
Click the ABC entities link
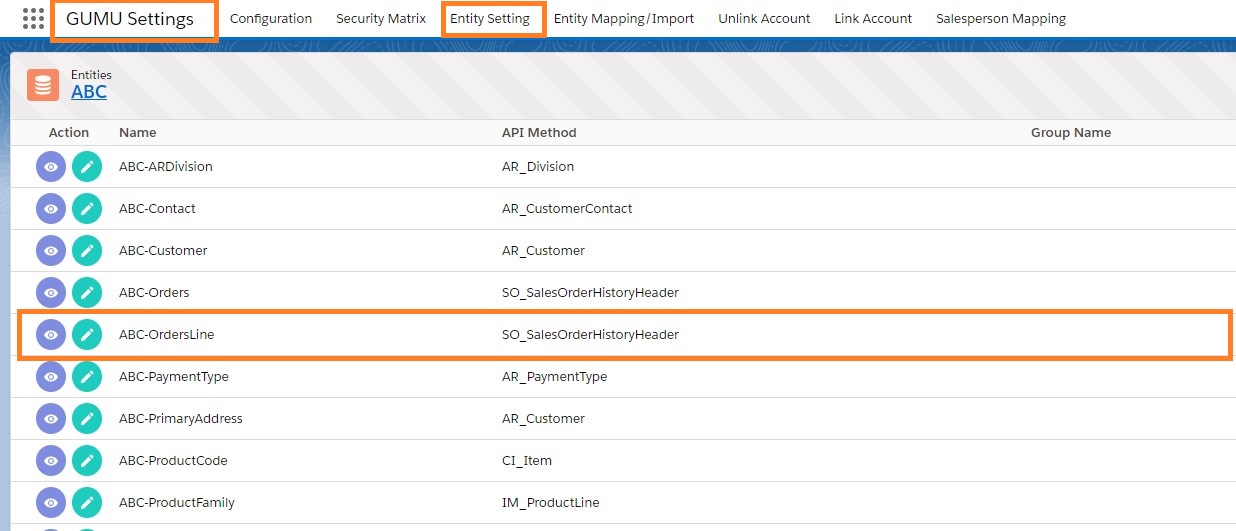coord(89,92)
